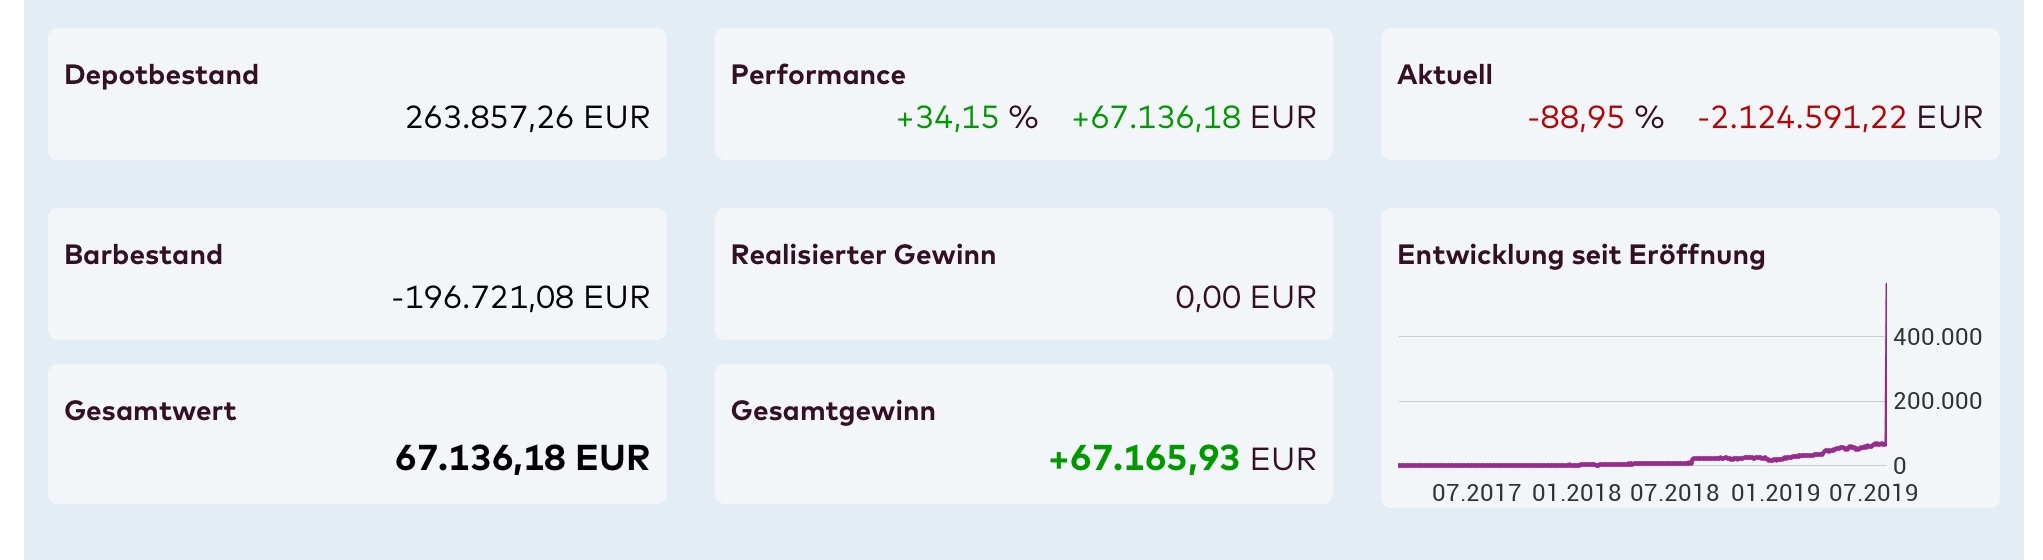Click the Depotbestand card title
The image size is (2043, 560).
pos(161,75)
